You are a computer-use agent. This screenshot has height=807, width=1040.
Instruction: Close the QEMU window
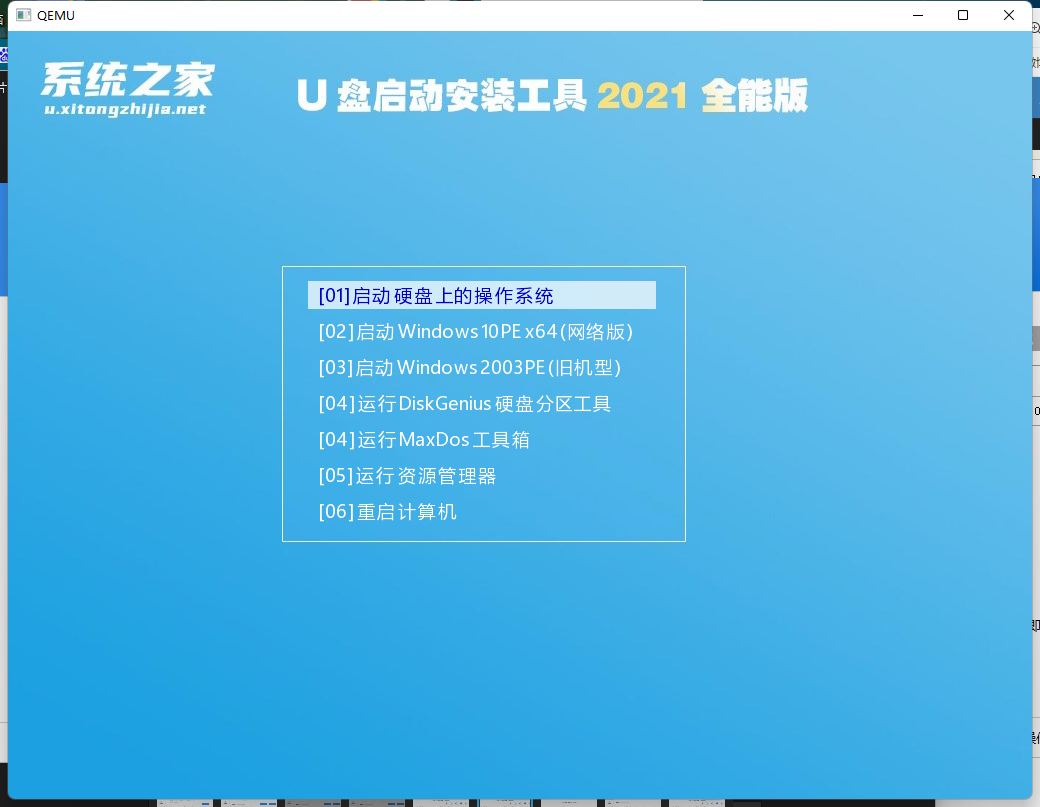point(1009,15)
